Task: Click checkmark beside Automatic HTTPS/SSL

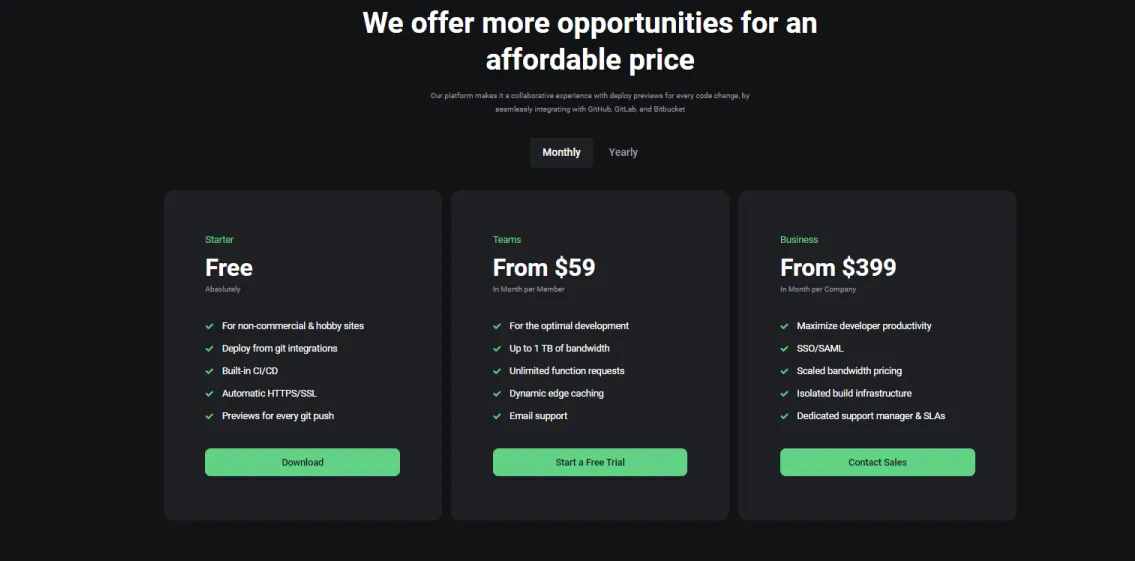Action: click(x=209, y=394)
